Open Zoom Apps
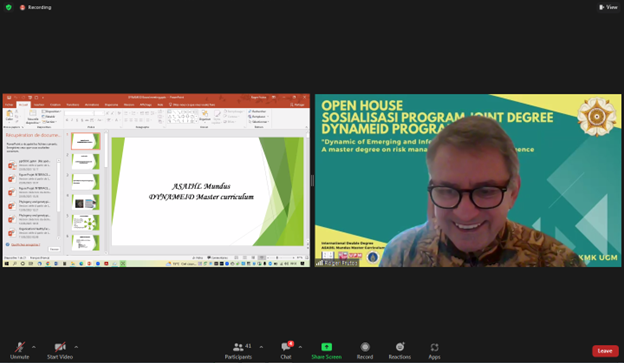The width and height of the screenshot is (624, 363). (x=434, y=351)
